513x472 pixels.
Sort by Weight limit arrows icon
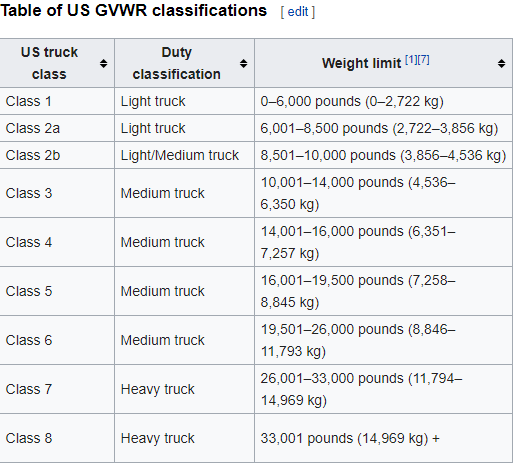pyautogui.click(x=501, y=63)
